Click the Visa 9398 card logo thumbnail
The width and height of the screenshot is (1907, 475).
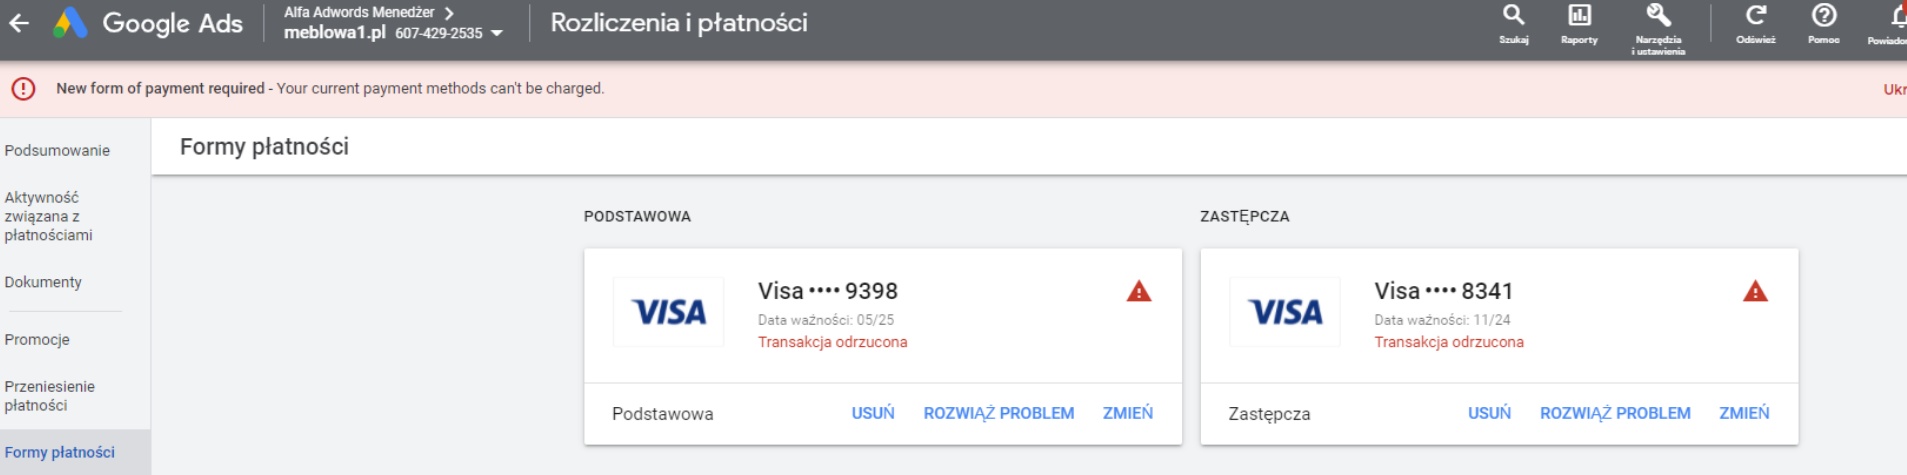point(668,313)
